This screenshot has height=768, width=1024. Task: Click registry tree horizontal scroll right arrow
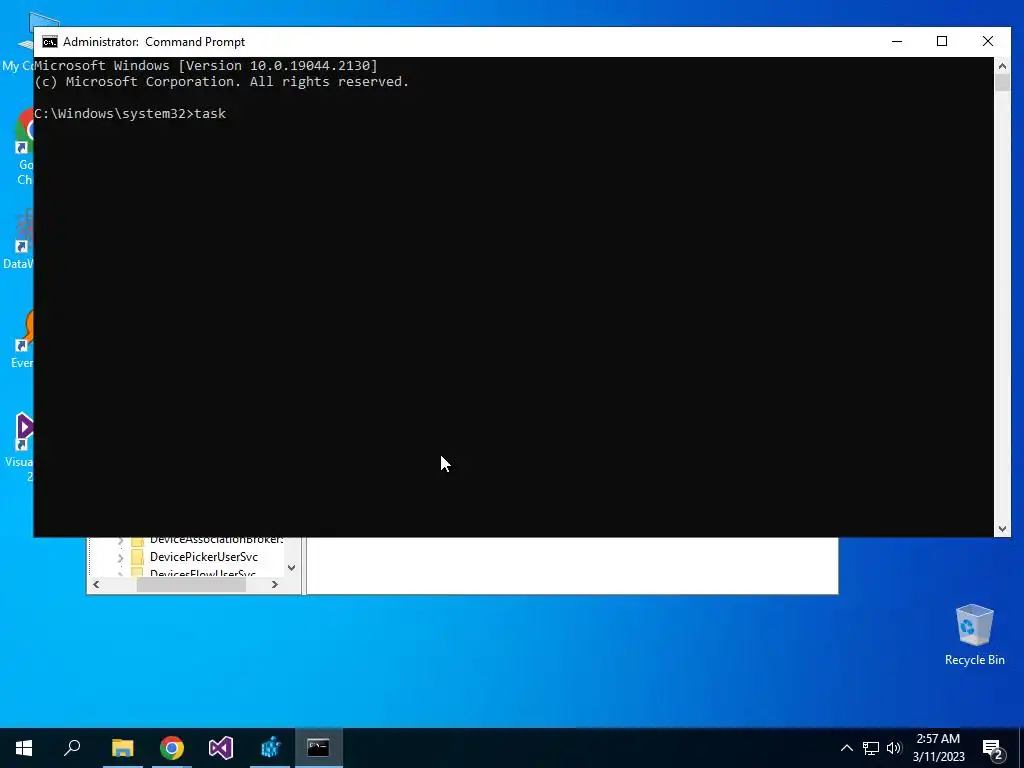(275, 584)
